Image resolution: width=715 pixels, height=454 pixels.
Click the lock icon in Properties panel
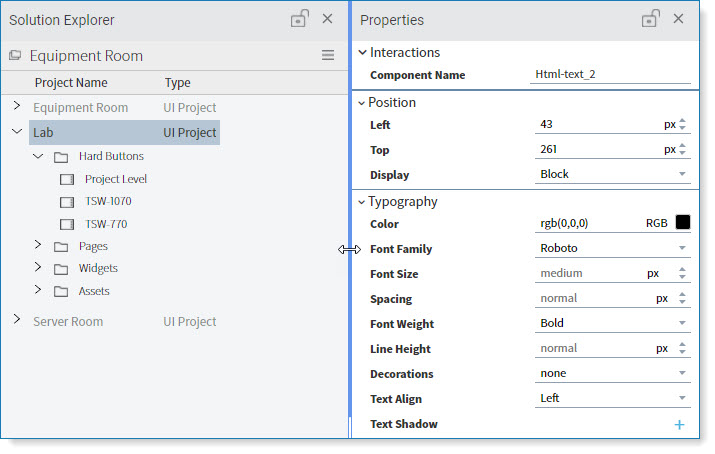(651, 19)
